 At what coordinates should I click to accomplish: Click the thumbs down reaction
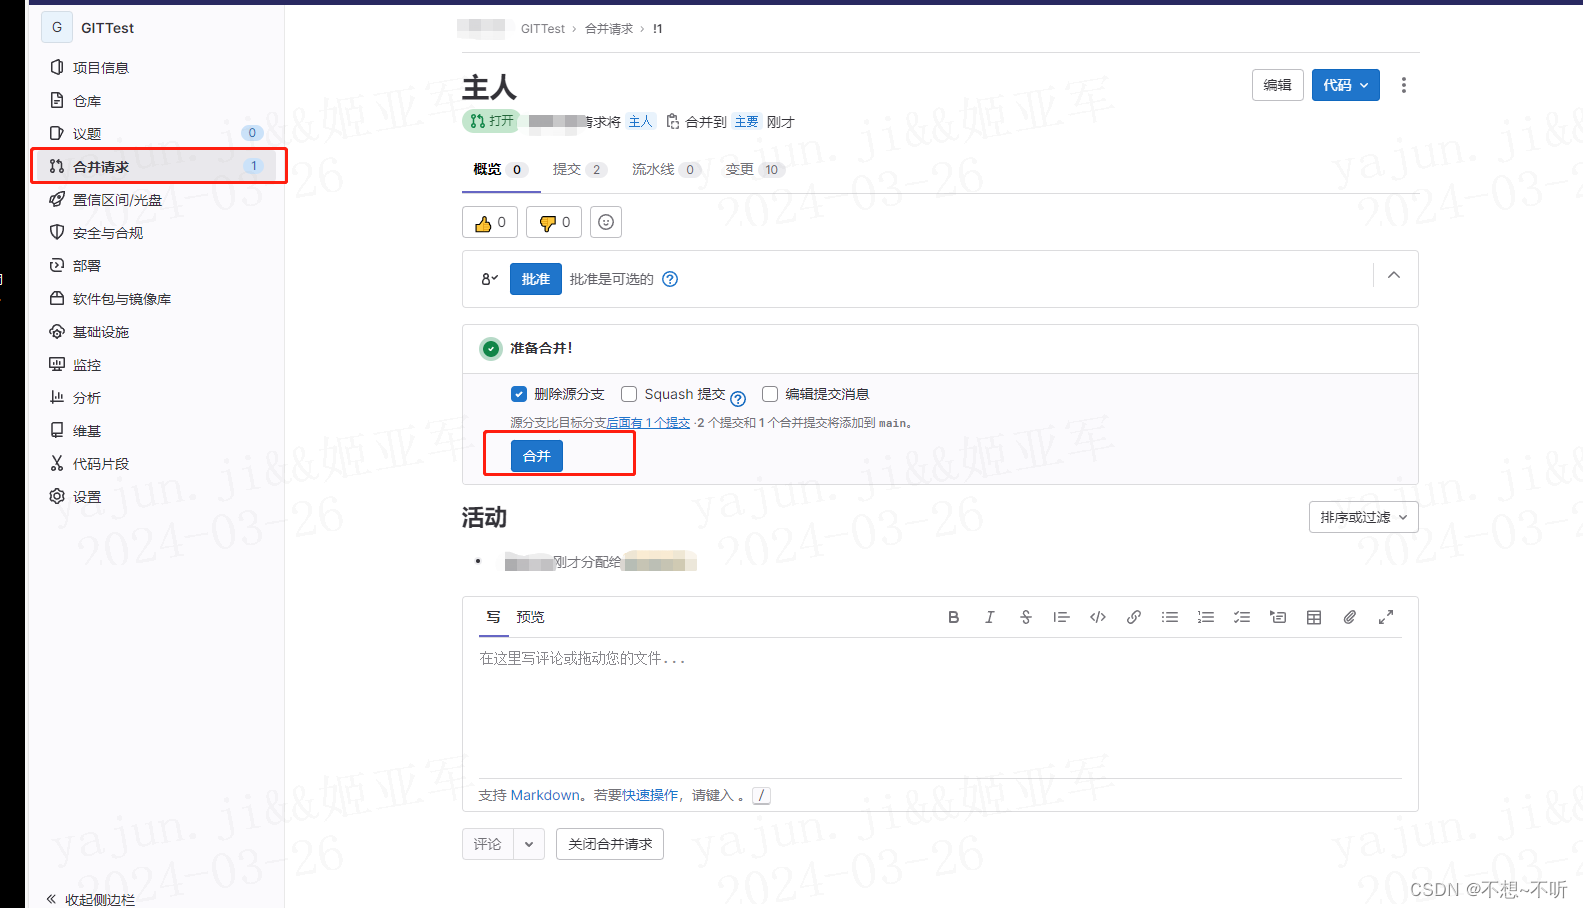(x=554, y=222)
